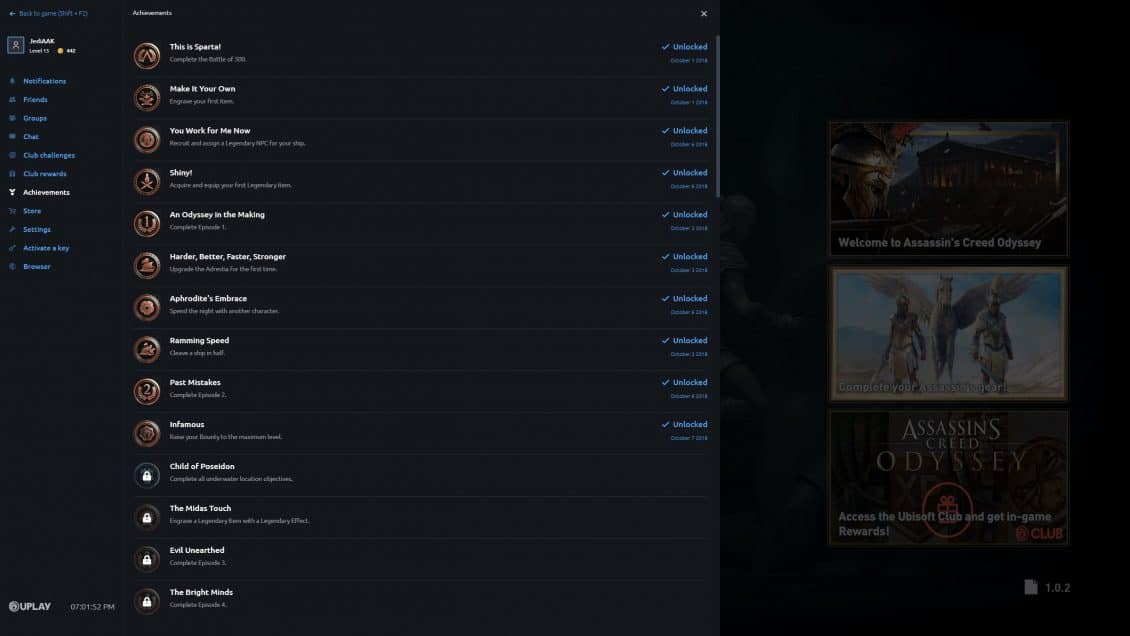Click the Uplay logo at bottom left
The width and height of the screenshot is (1130, 636).
pyautogui.click(x=30, y=606)
